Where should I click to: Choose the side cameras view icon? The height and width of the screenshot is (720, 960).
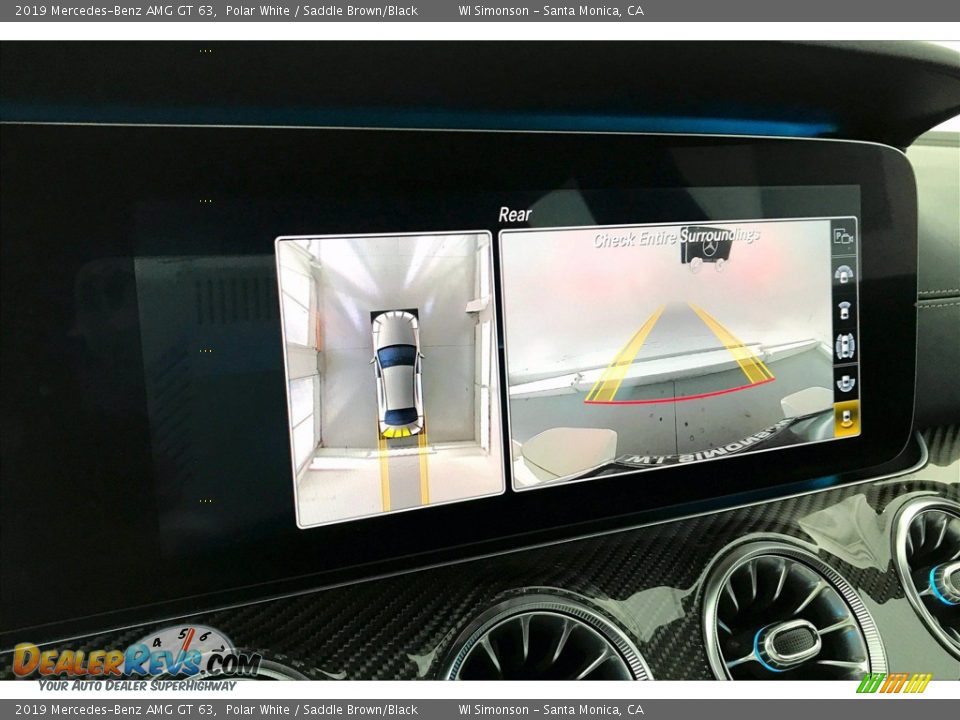point(845,346)
